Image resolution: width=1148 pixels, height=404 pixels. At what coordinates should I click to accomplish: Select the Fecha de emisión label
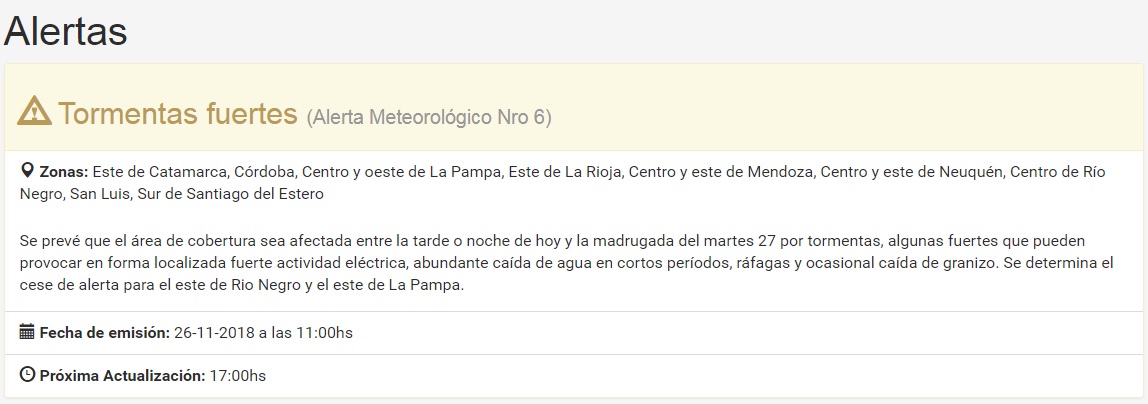[104, 332]
